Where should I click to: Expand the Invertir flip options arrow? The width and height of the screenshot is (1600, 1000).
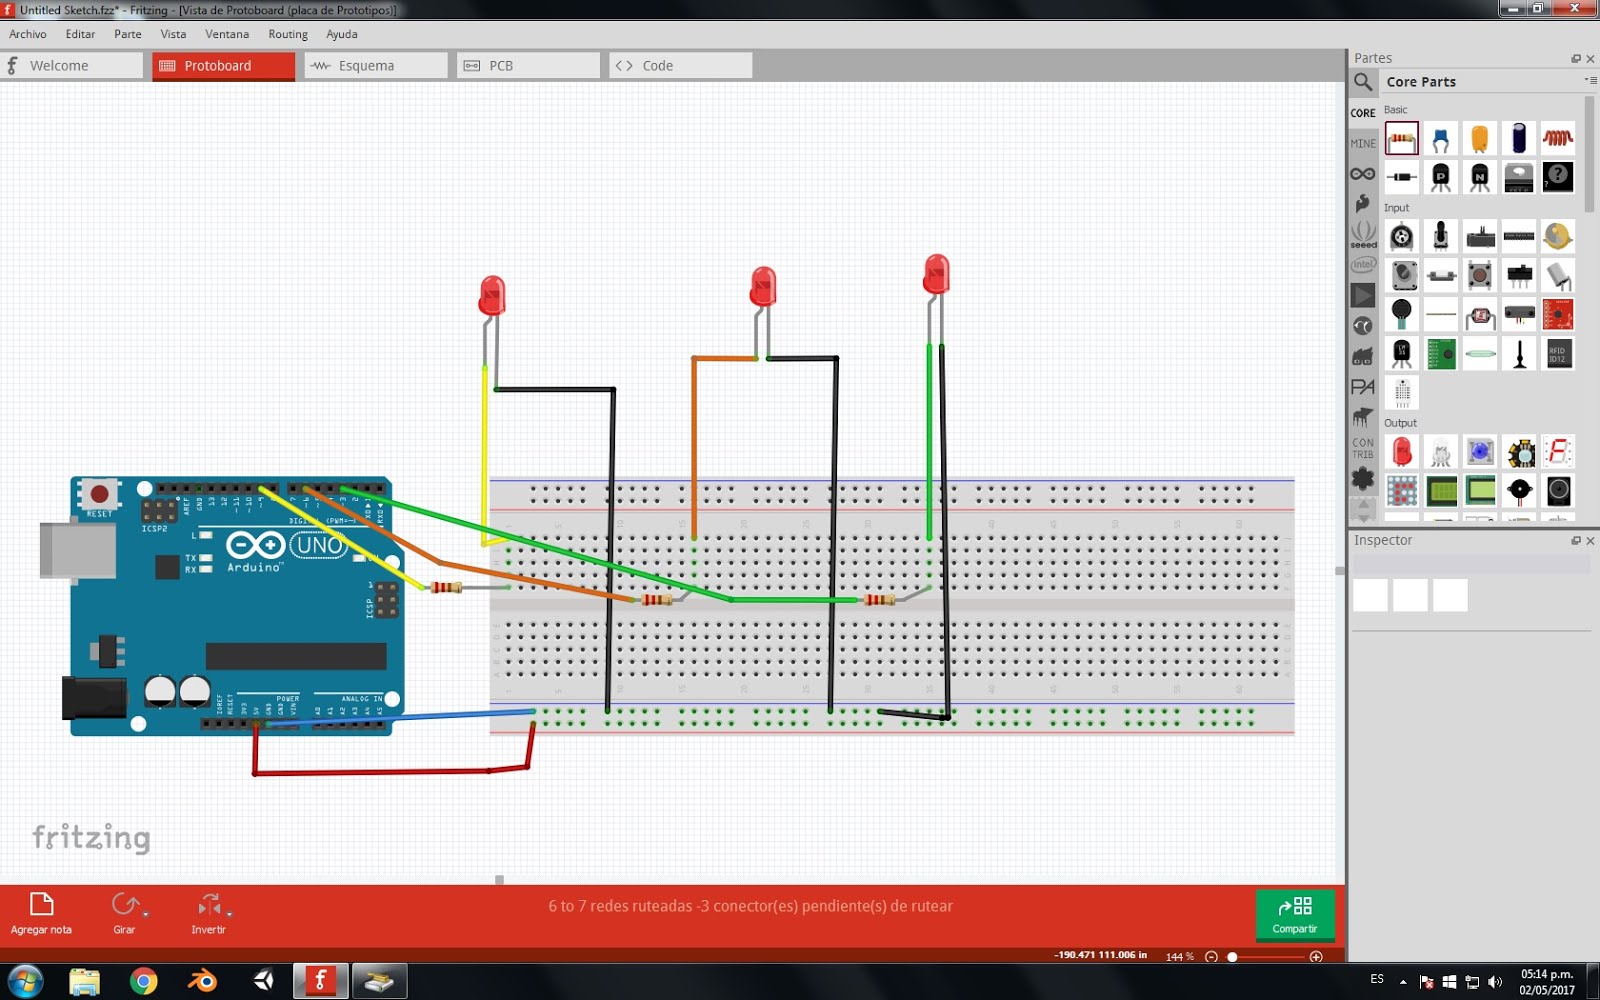pyautogui.click(x=230, y=914)
